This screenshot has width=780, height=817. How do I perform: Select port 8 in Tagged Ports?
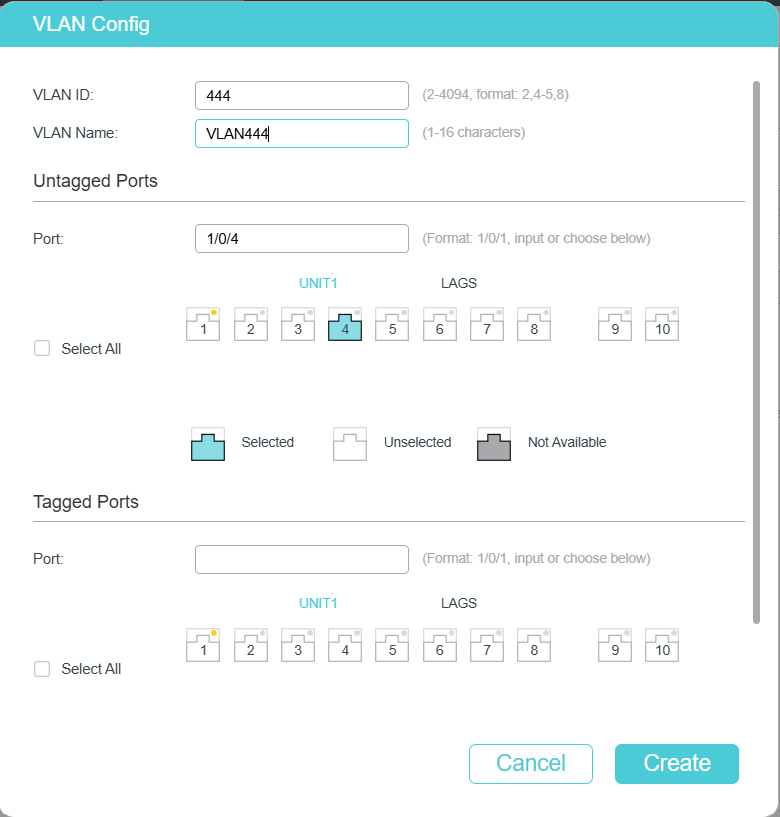(x=534, y=645)
